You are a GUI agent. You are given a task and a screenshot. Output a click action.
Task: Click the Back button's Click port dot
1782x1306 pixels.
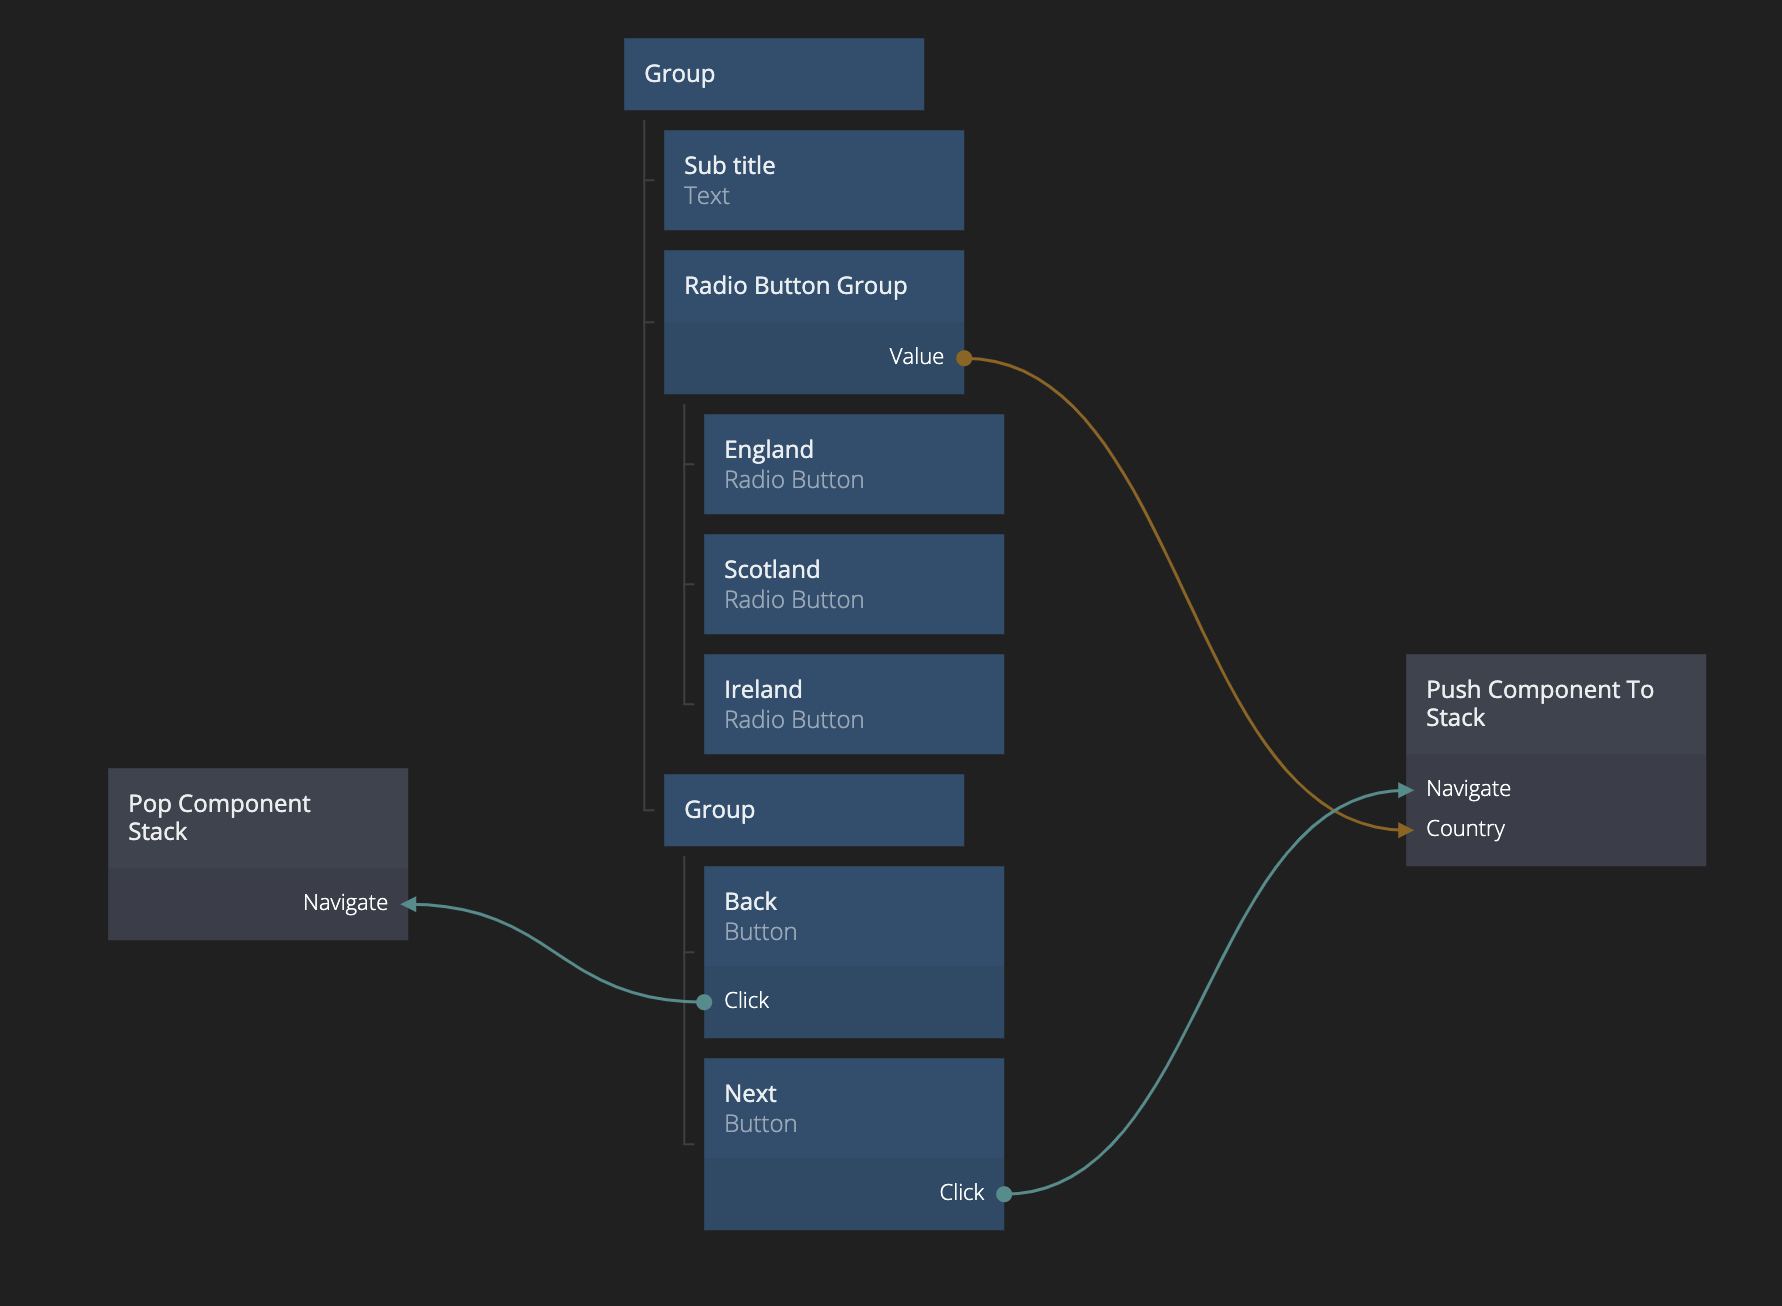[704, 1002]
